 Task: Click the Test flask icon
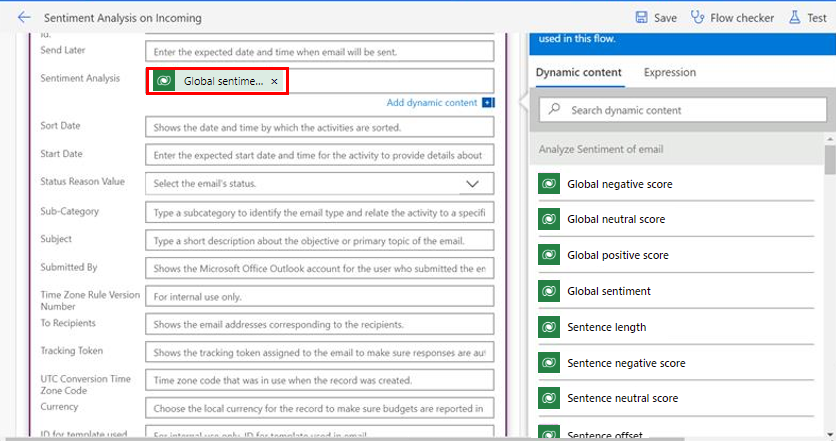tap(794, 18)
